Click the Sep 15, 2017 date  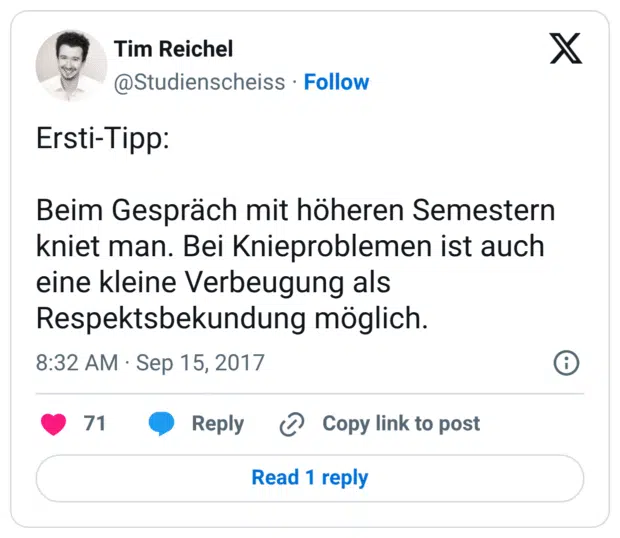[200, 362]
